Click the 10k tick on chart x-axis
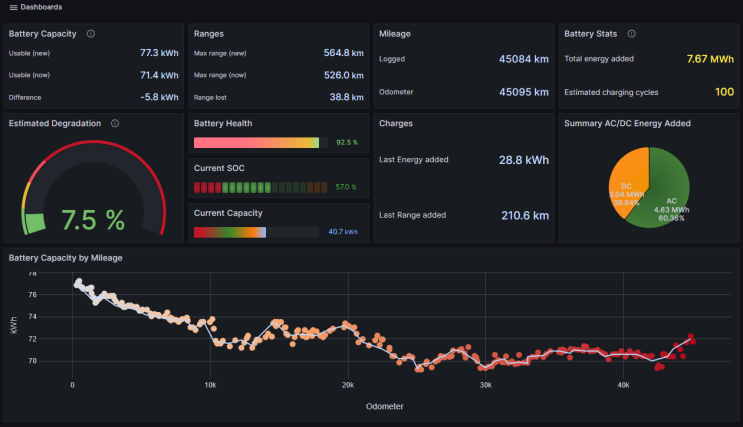The width and height of the screenshot is (743, 427). 210,385
